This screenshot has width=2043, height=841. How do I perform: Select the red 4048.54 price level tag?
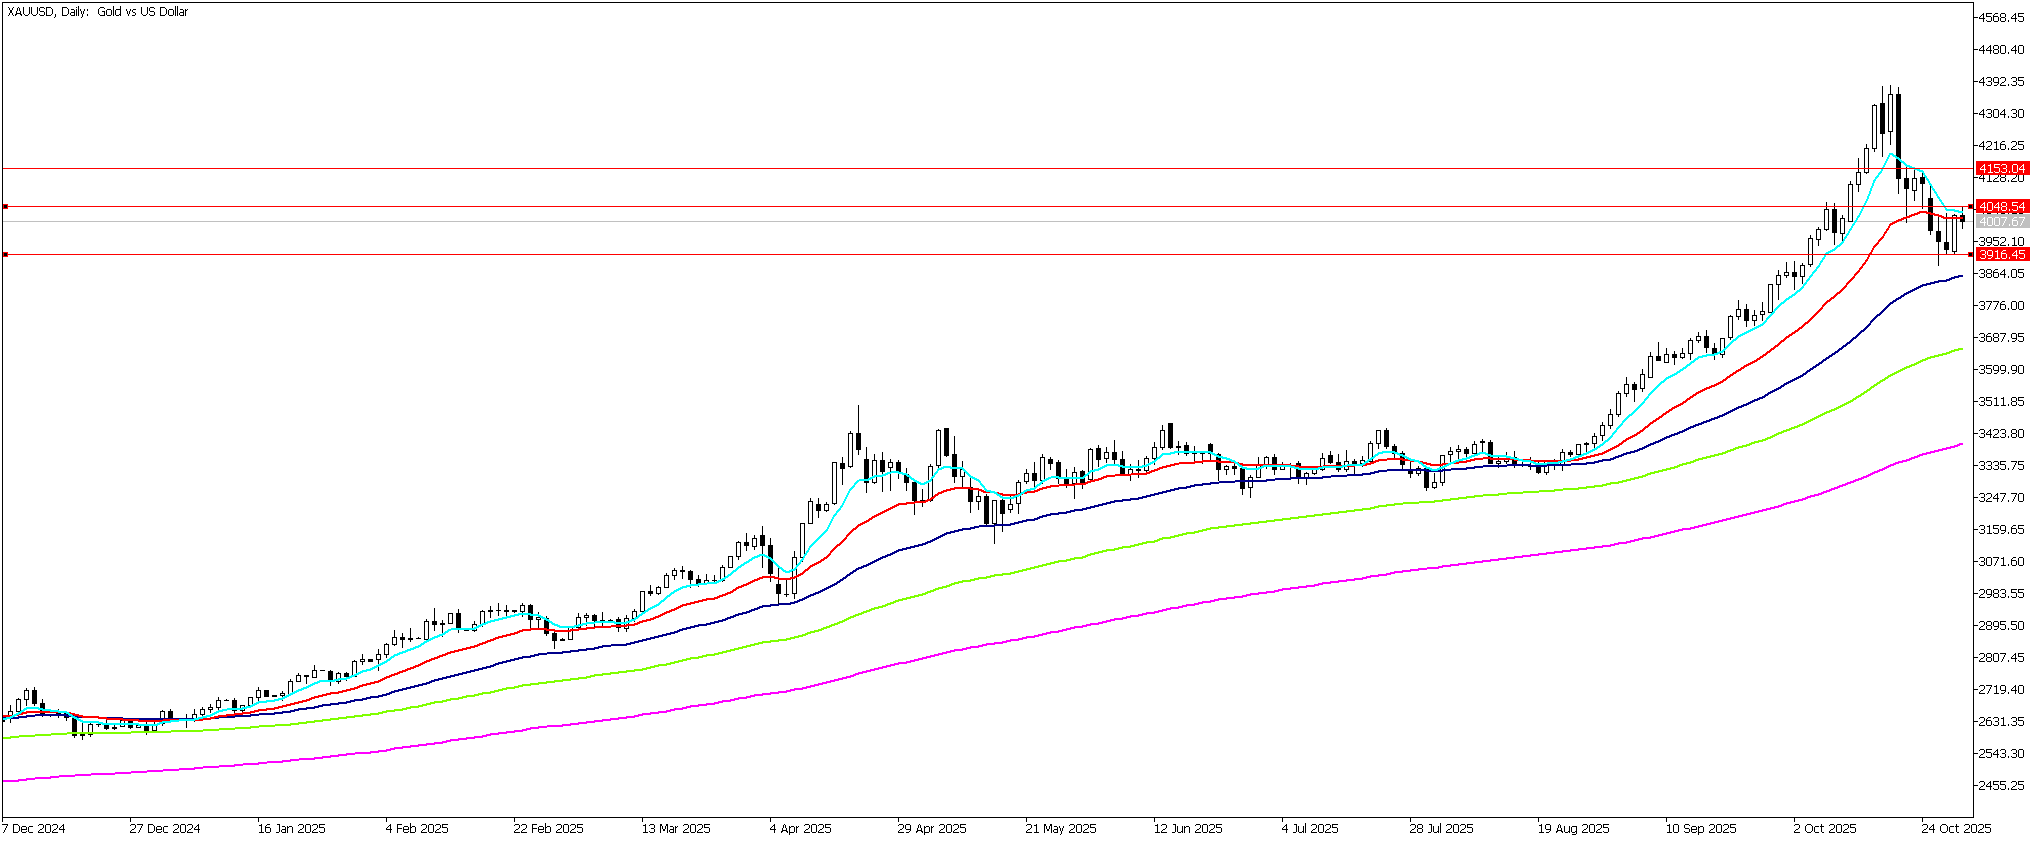2002,207
